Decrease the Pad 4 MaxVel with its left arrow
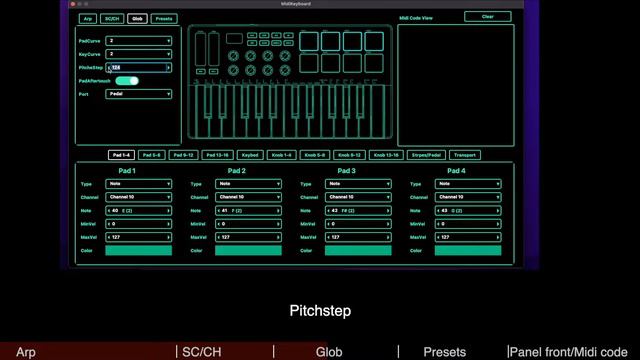The image size is (640, 360). tap(438, 237)
